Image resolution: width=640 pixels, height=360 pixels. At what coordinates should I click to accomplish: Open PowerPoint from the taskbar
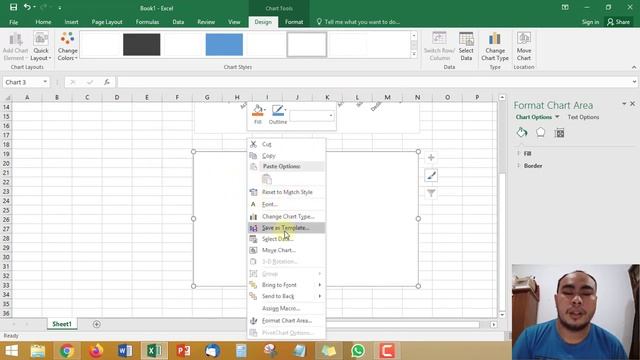[x=183, y=351]
